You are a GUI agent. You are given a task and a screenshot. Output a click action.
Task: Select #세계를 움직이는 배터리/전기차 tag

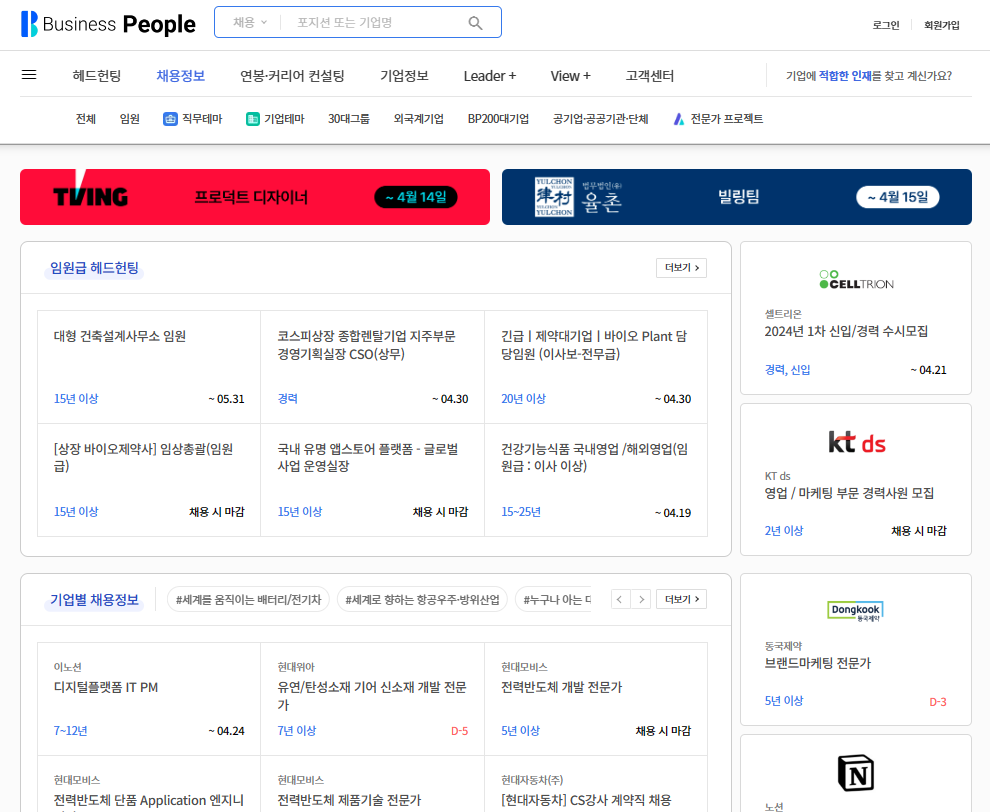pos(249,599)
